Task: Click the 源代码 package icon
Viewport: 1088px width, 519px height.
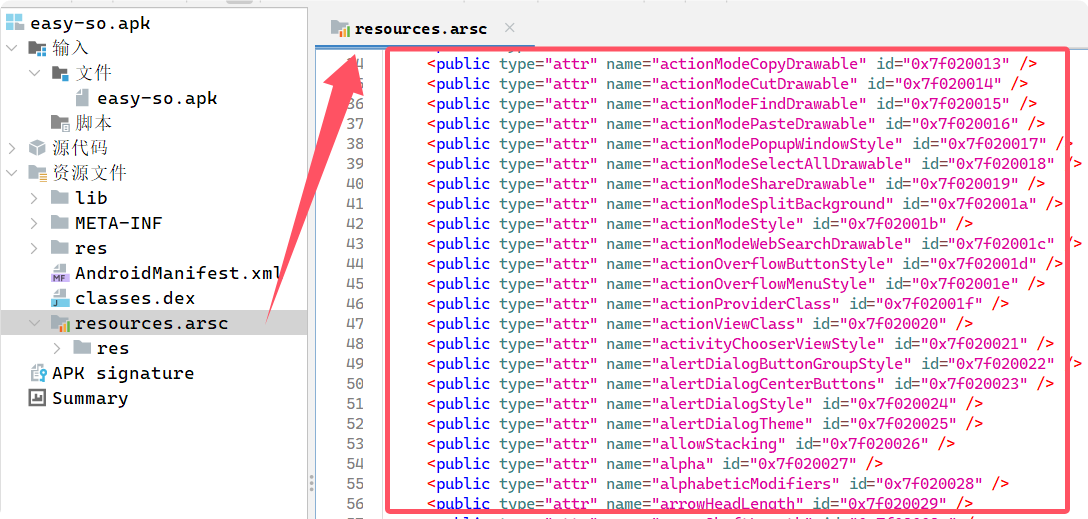Action: [37, 148]
